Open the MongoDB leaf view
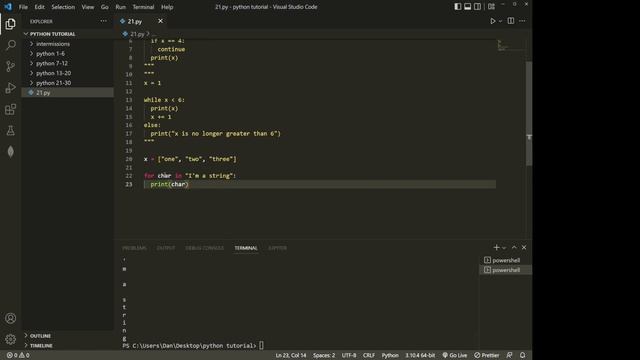Image resolution: width=640 pixels, height=360 pixels. [x=11, y=152]
